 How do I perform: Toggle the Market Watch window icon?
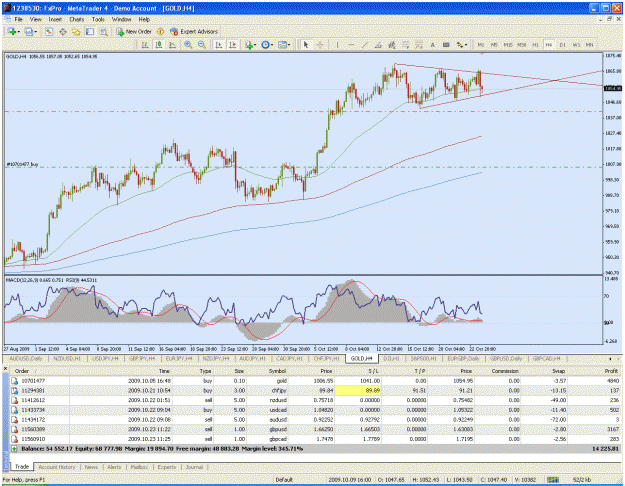click(49, 31)
